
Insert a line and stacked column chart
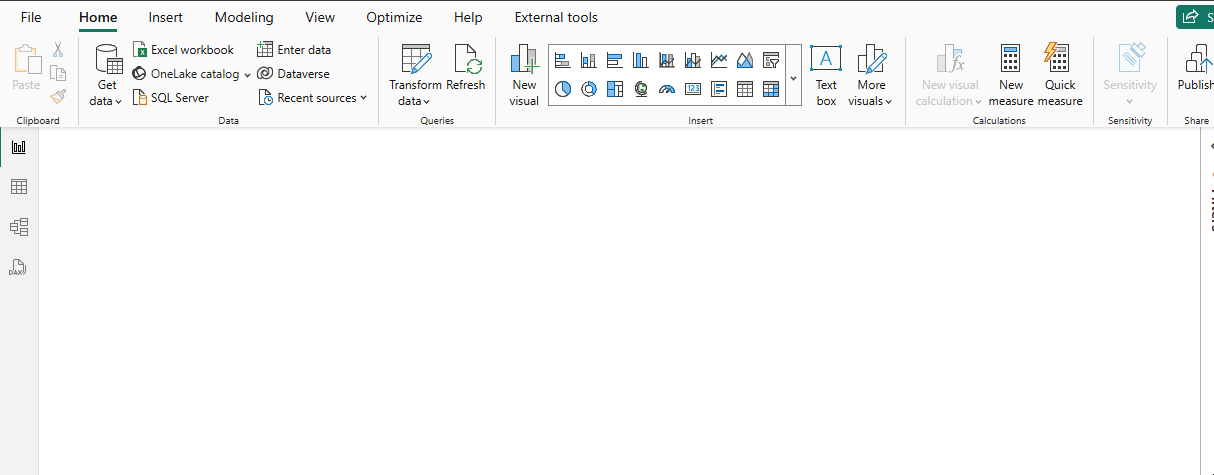tap(666, 60)
